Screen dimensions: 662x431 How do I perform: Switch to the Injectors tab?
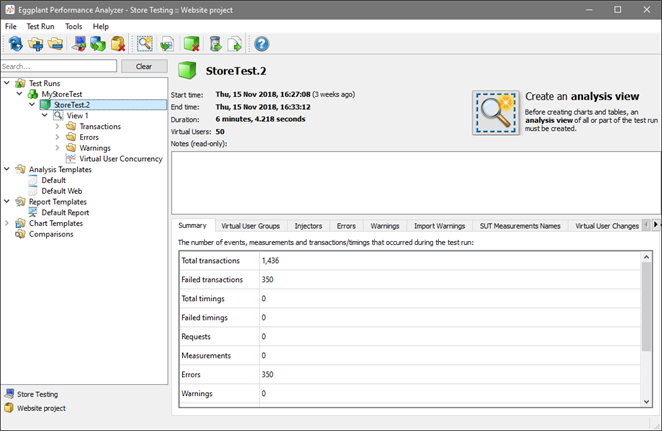click(x=308, y=226)
